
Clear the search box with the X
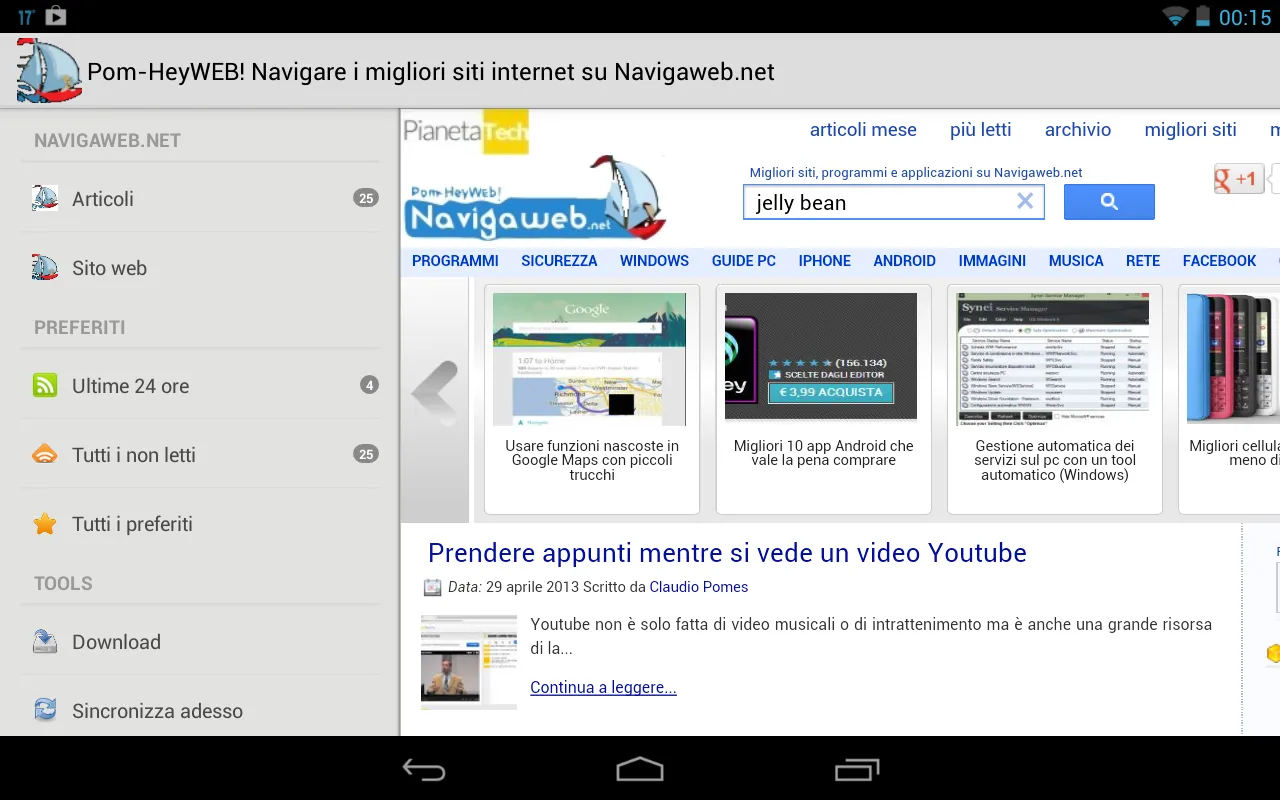click(x=1025, y=202)
